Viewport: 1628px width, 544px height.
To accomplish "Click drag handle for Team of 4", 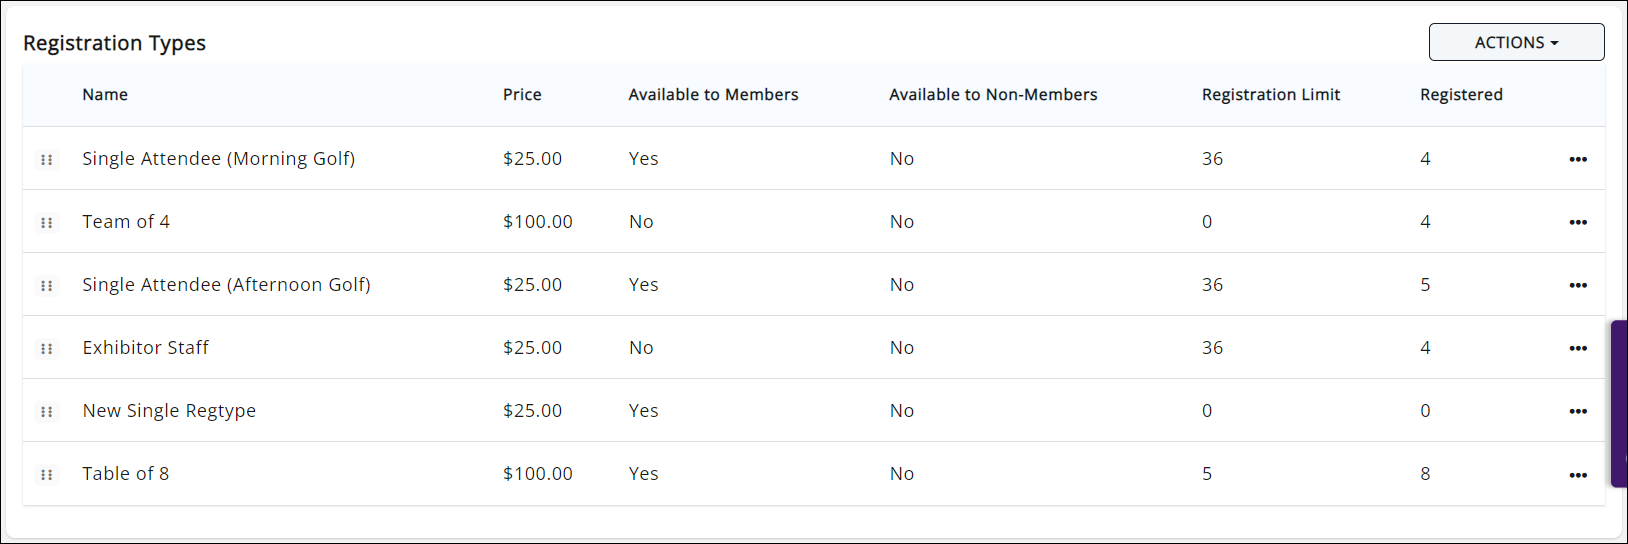I will pos(46,223).
